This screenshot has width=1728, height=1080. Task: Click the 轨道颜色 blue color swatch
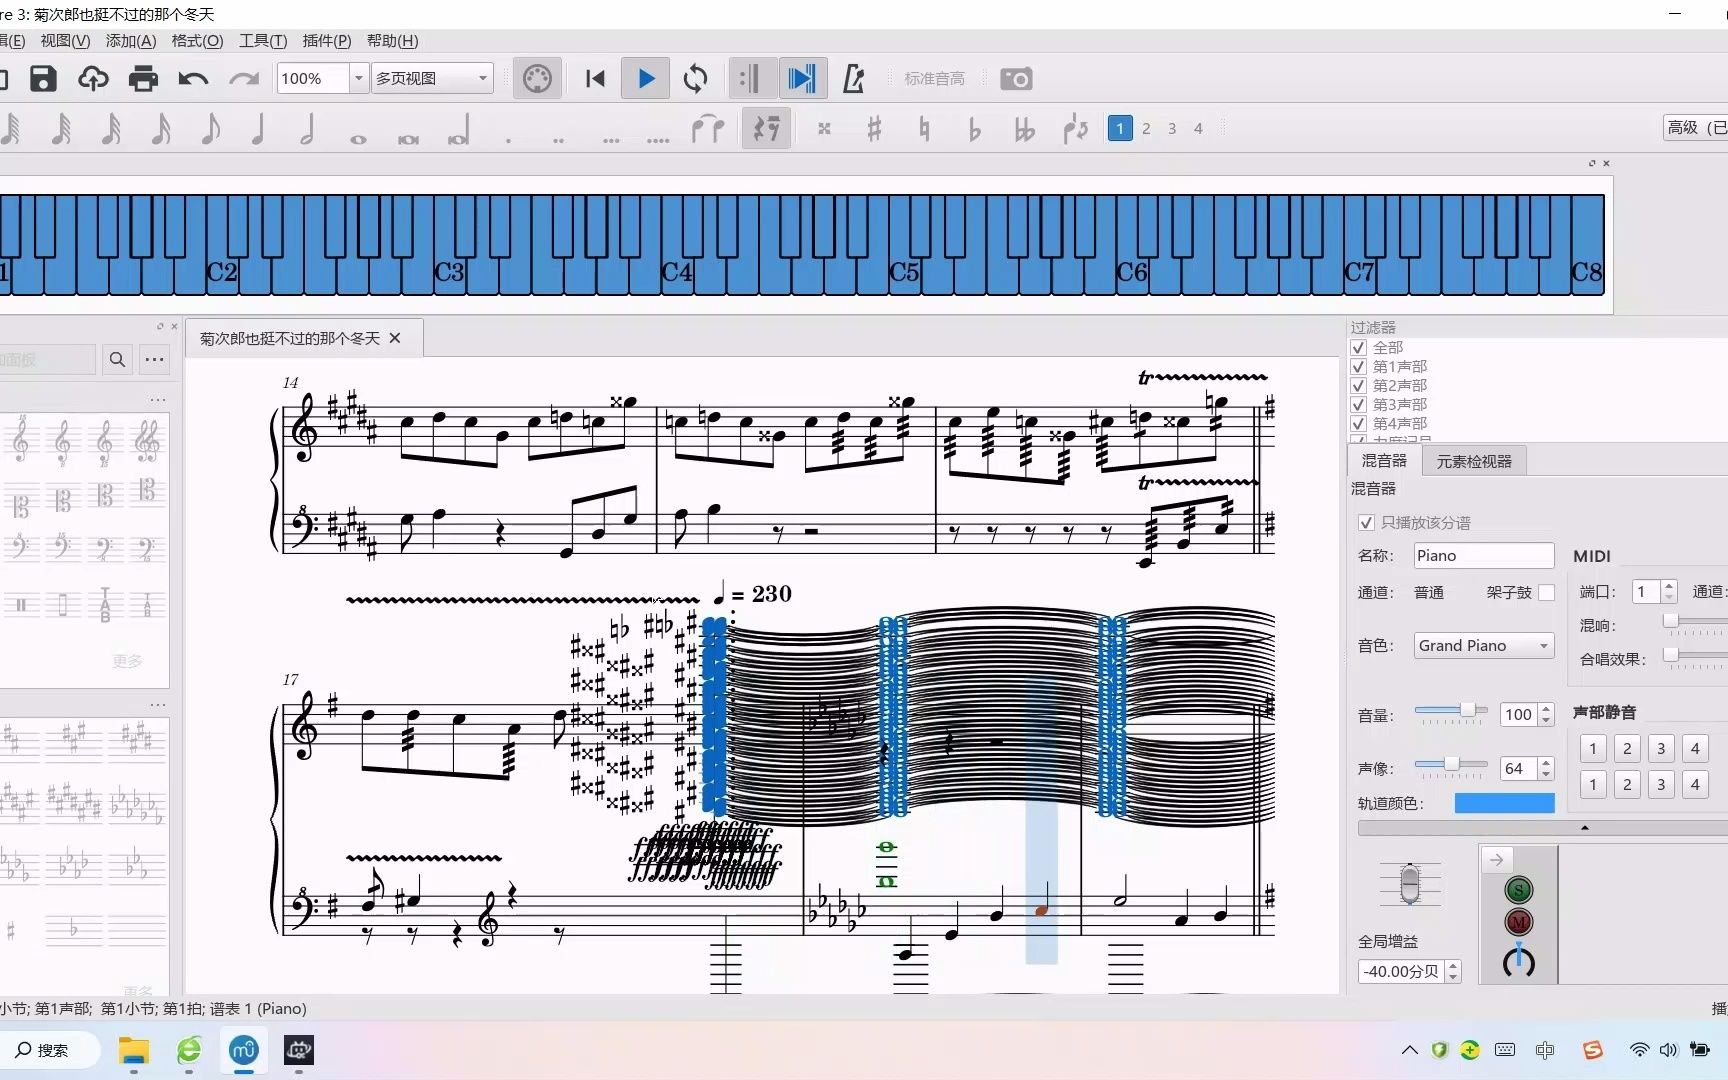(x=1504, y=803)
